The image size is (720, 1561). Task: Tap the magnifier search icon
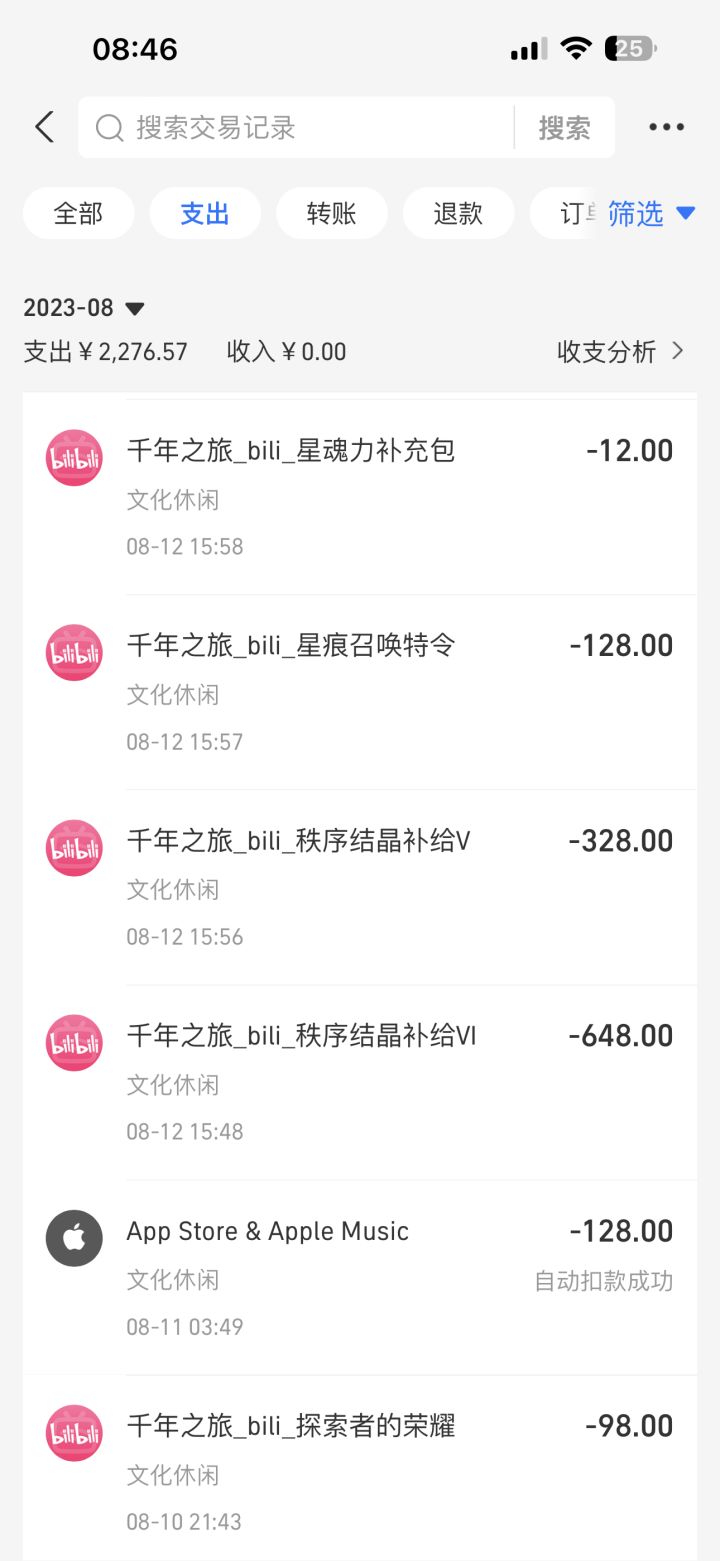109,128
